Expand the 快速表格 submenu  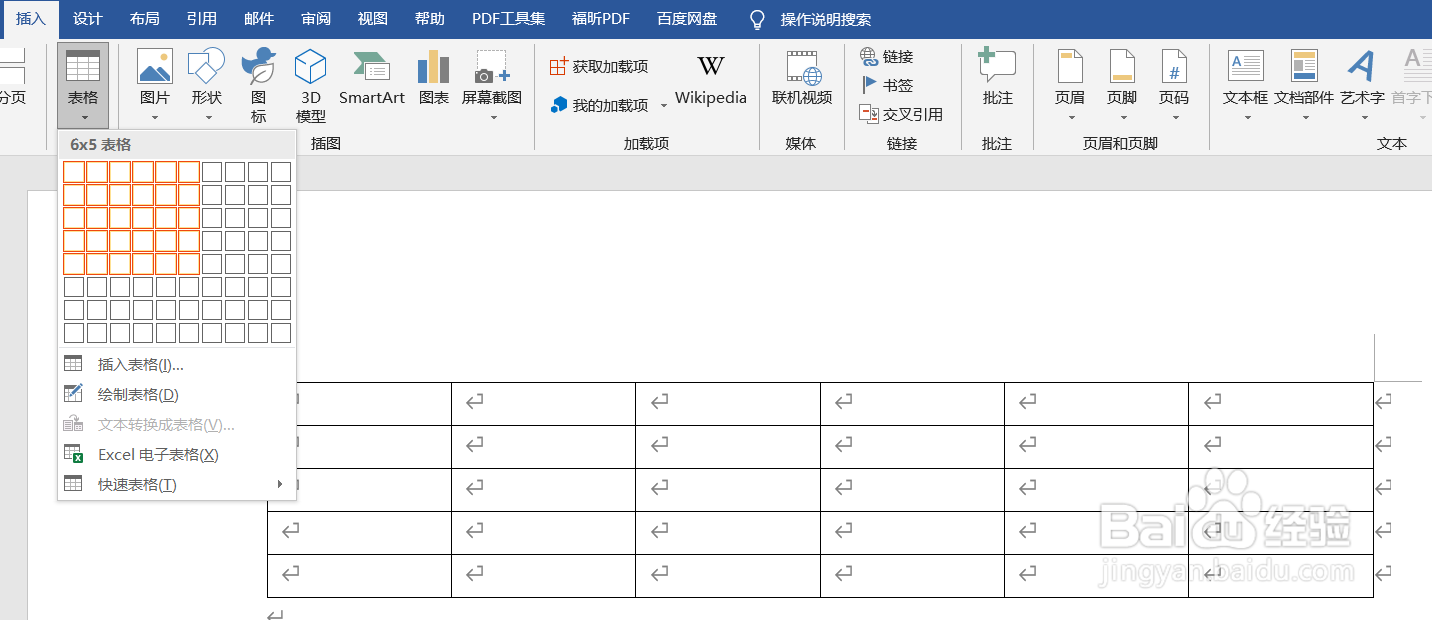tap(135, 484)
